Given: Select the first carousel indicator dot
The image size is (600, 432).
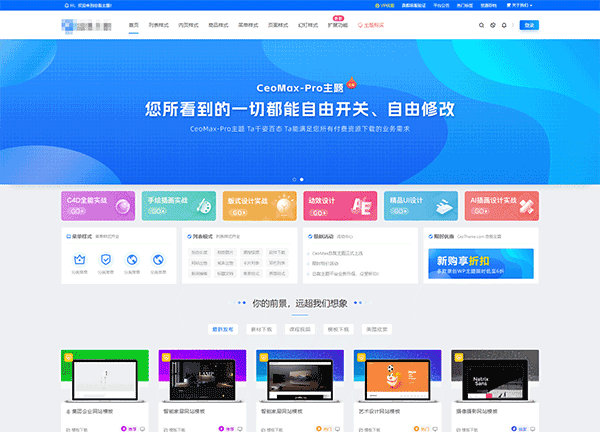Looking at the screenshot, I should (x=294, y=179).
